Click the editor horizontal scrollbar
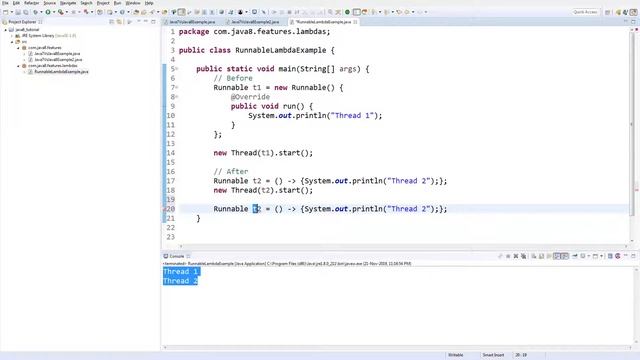The width and height of the screenshot is (640, 360). pos(403,246)
